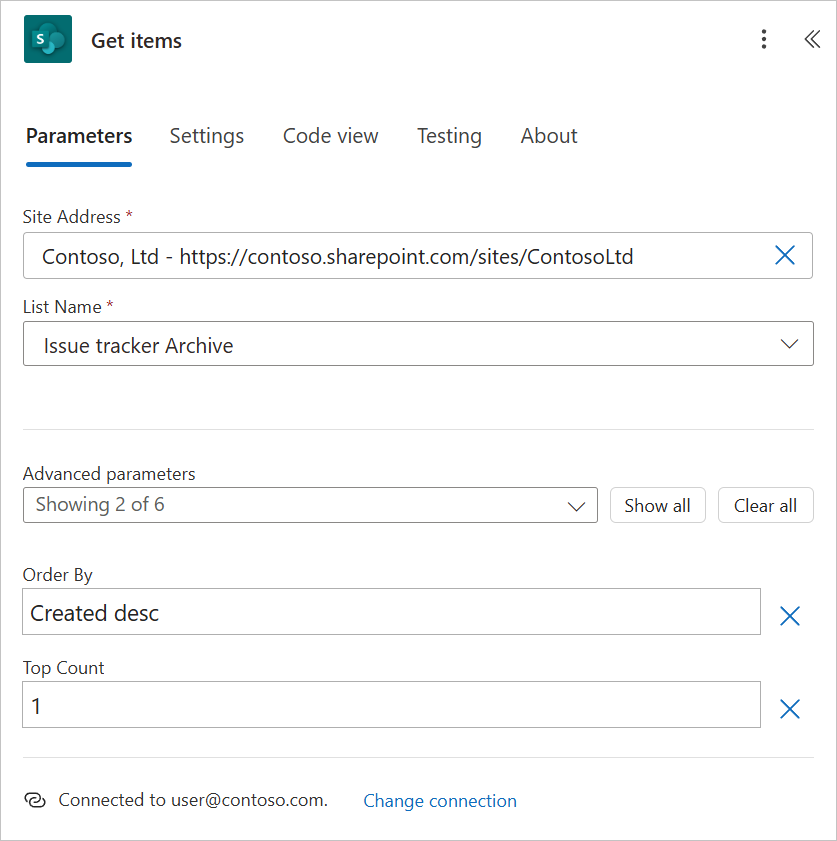837x841 pixels.
Task: Open the Code view tab
Action: tap(331, 136)
